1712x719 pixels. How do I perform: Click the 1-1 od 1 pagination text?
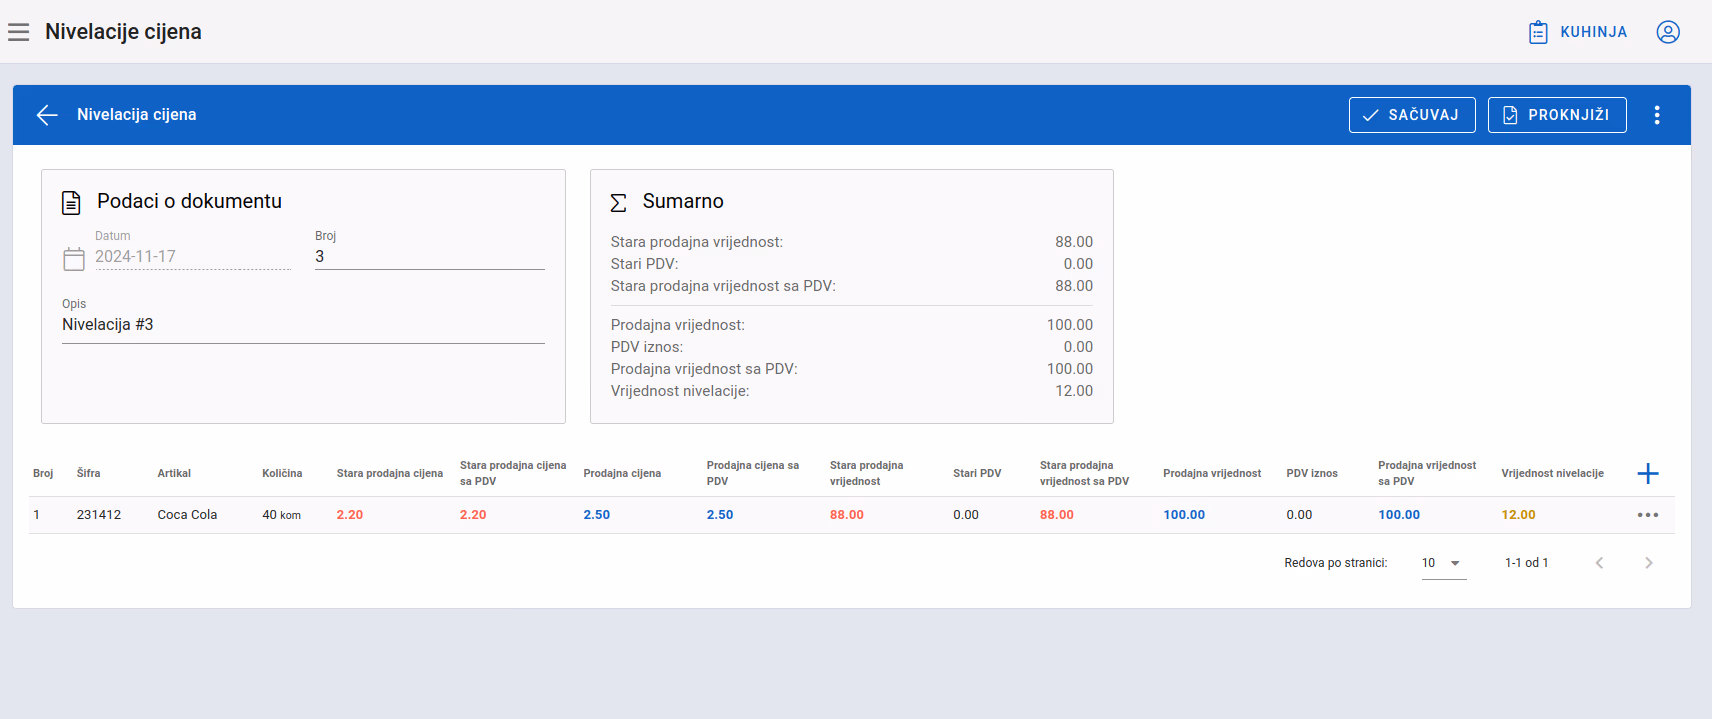pyautogui.click(x=1527, y=563)
